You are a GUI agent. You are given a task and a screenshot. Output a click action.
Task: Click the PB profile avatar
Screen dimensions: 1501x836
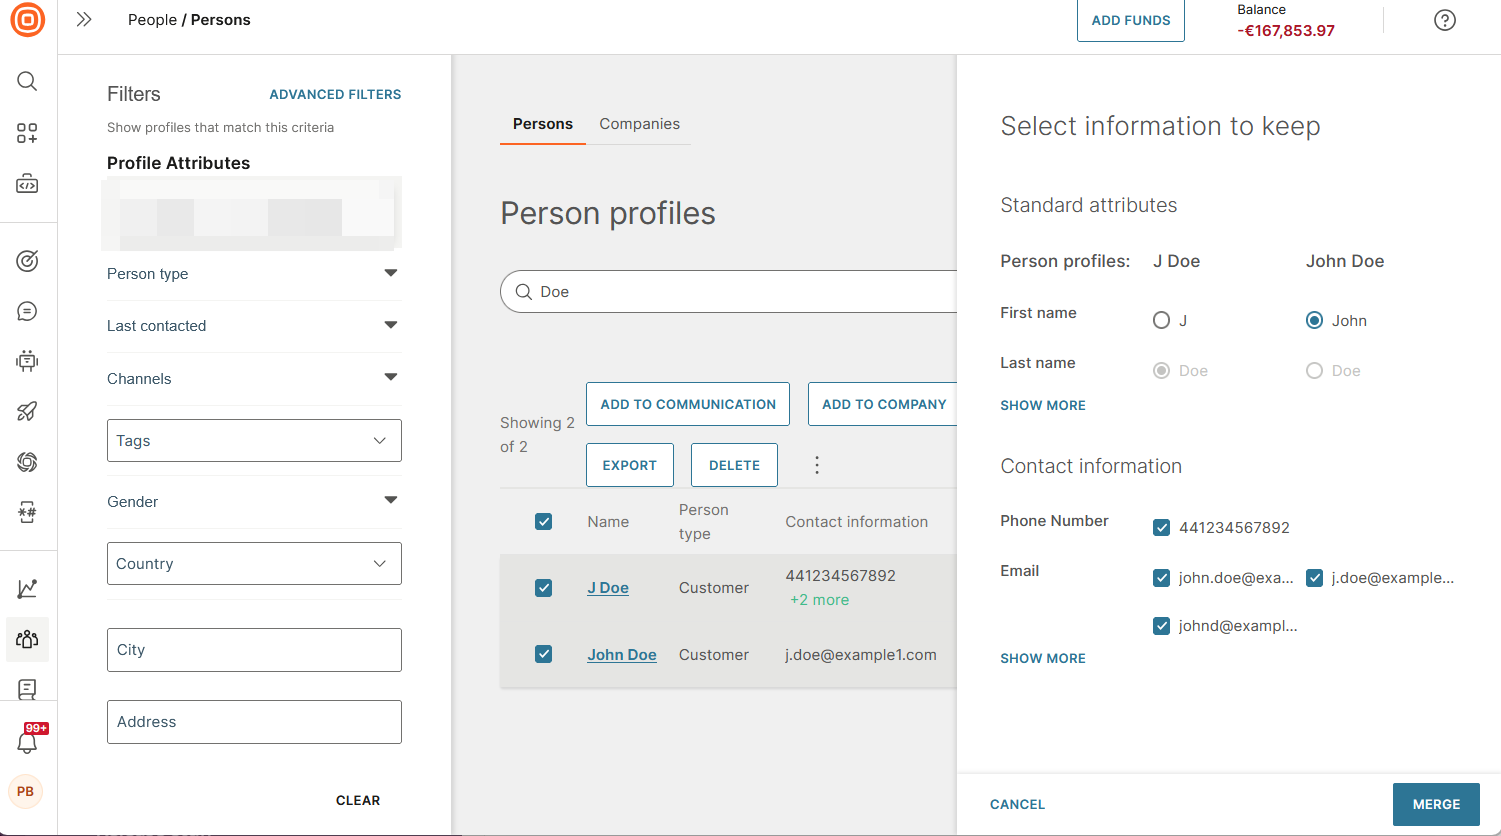[25, 791]
